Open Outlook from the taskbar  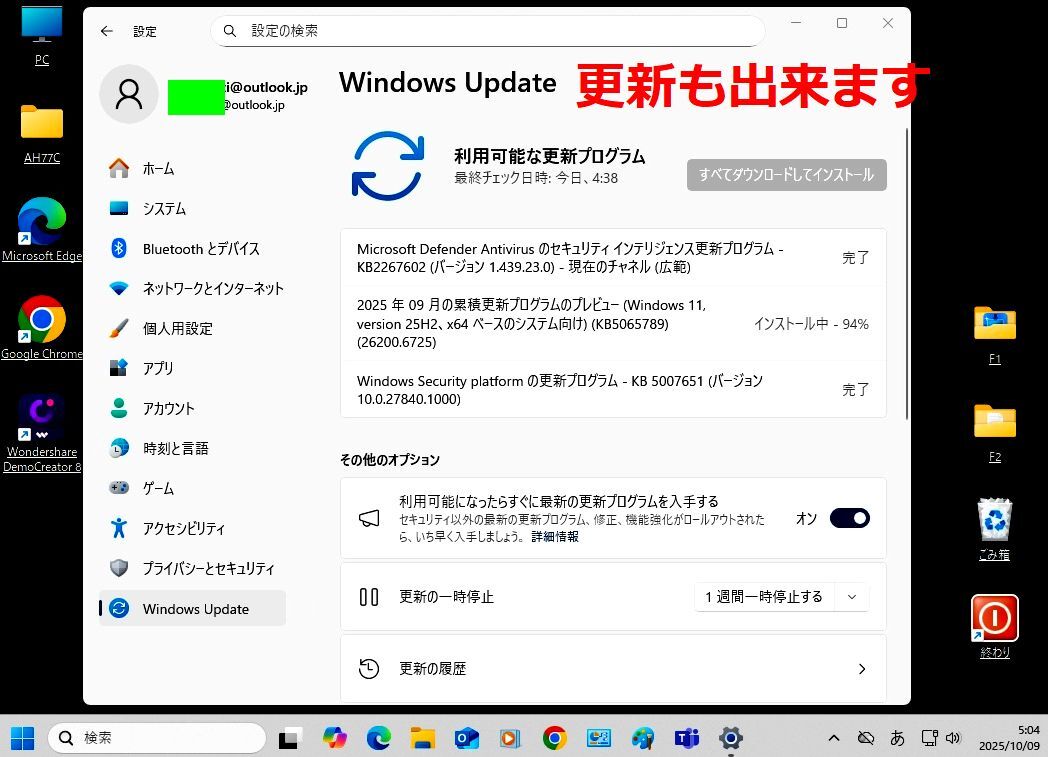(x=466, y=738)
